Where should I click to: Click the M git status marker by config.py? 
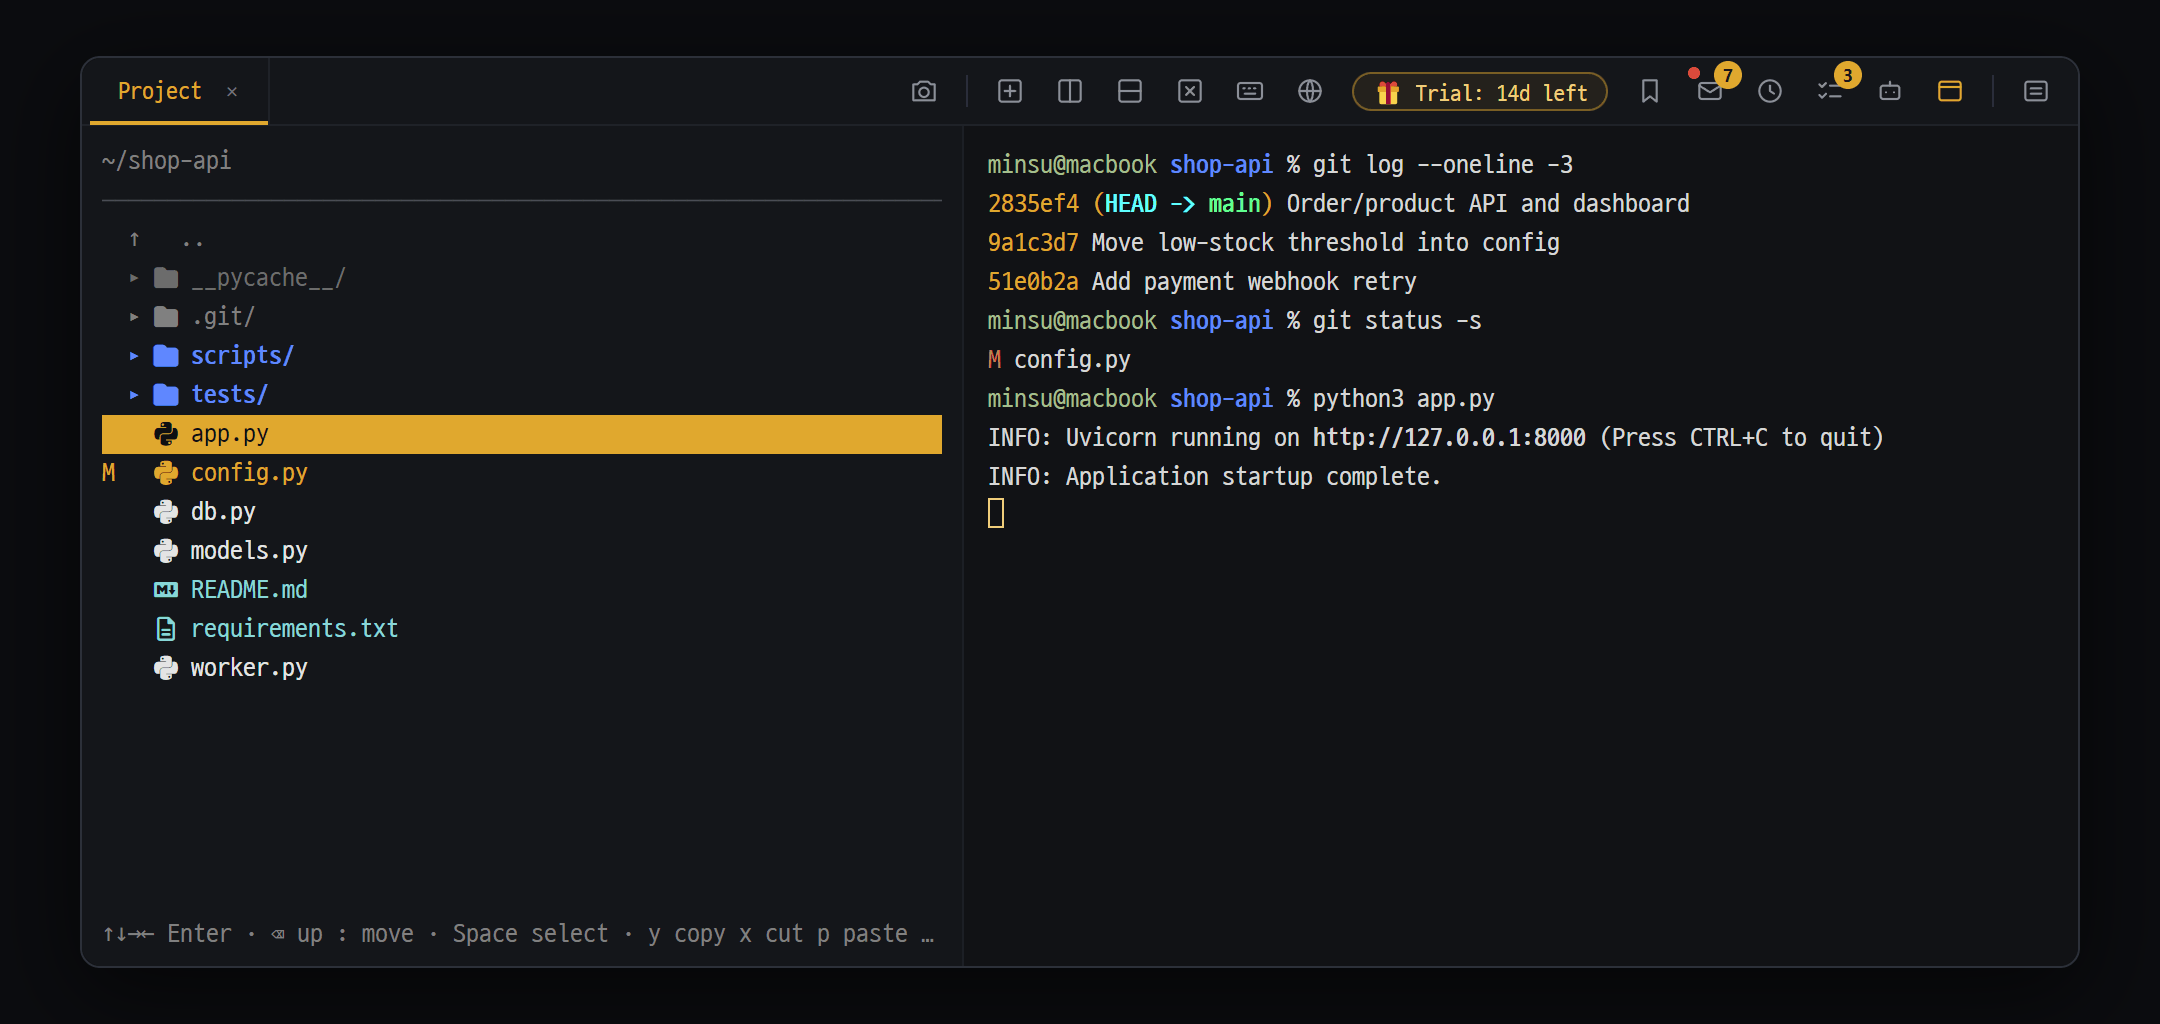109,473
